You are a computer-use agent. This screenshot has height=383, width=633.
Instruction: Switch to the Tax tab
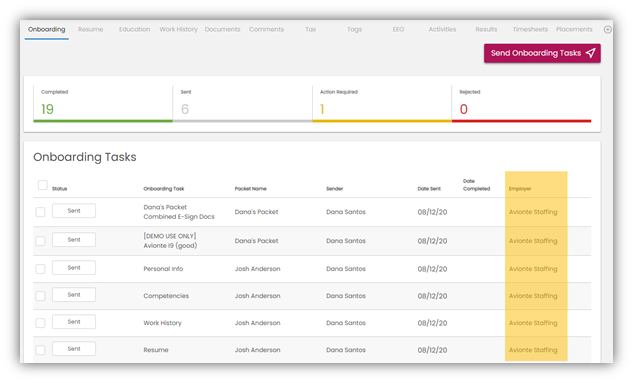(310, 29)
